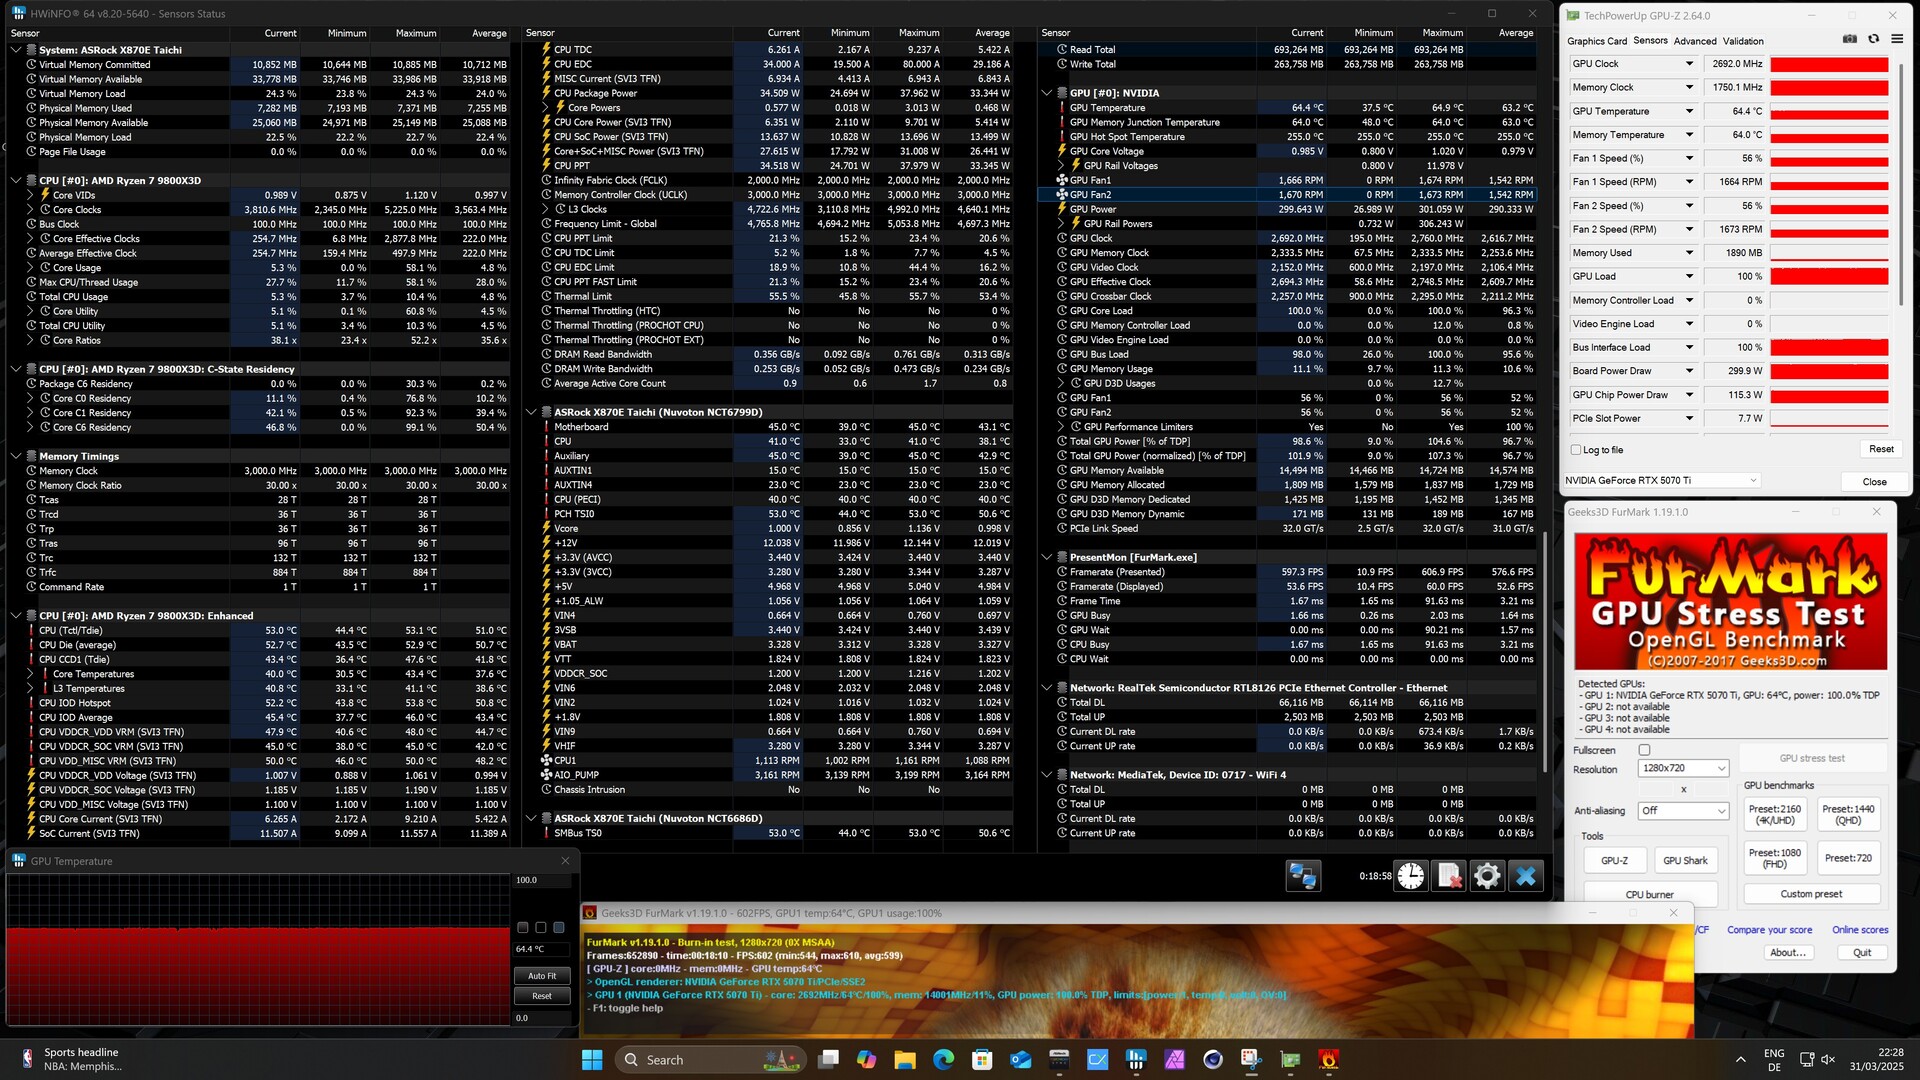The image size is (1920, 1080).
Task: Click the blue X exit icon in HWiNFO
Action: (1525, 876)
